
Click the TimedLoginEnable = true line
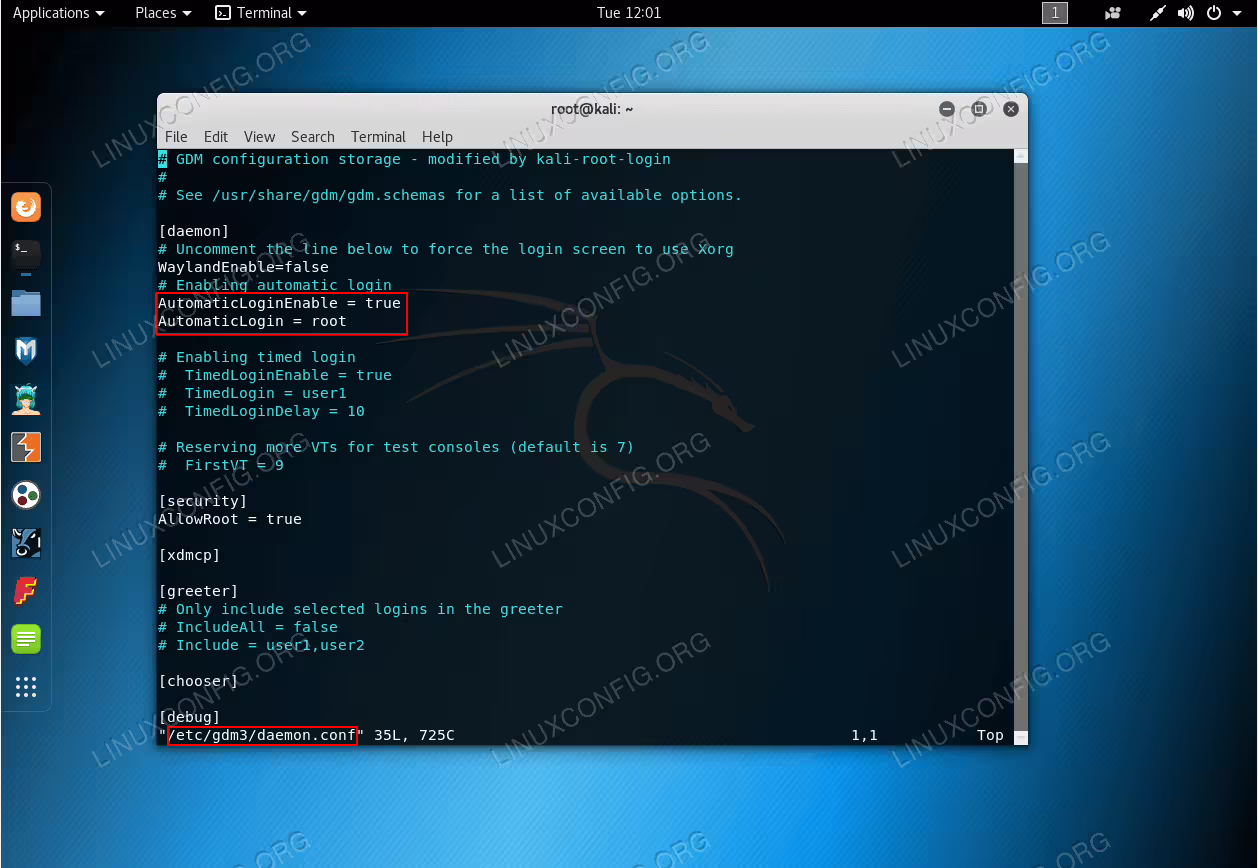[275, 375]
